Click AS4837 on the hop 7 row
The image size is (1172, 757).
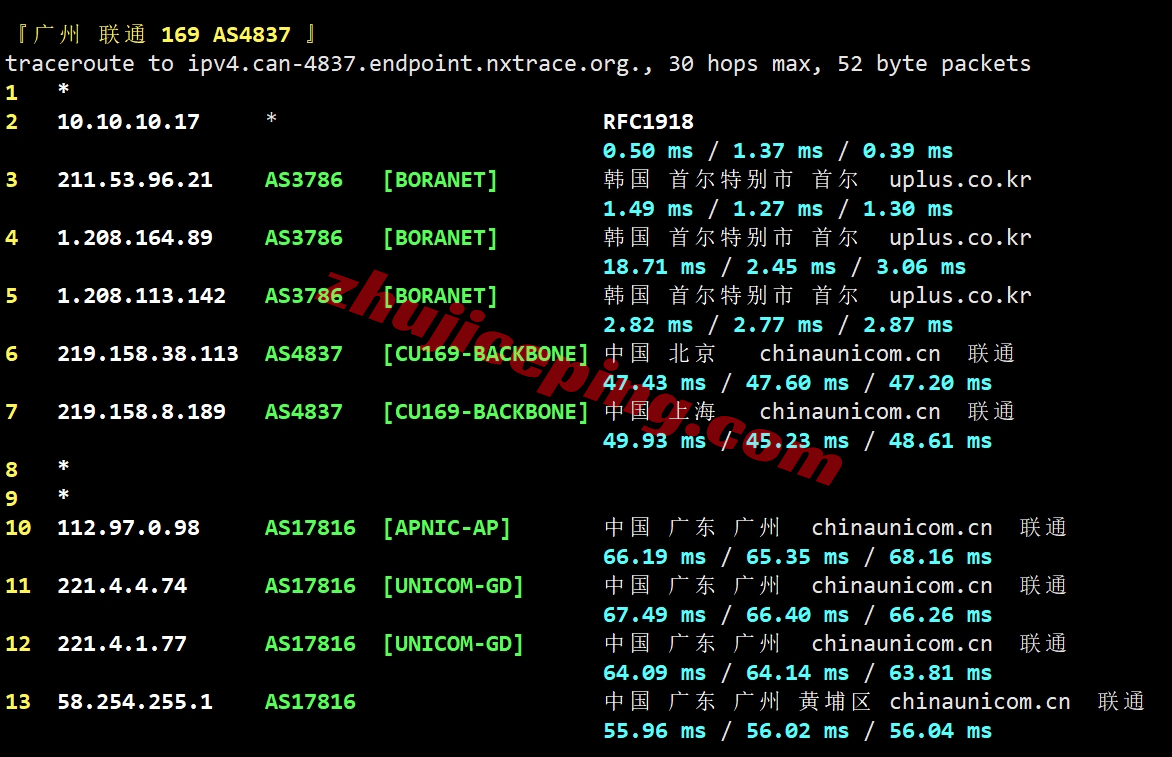[303, 412]
